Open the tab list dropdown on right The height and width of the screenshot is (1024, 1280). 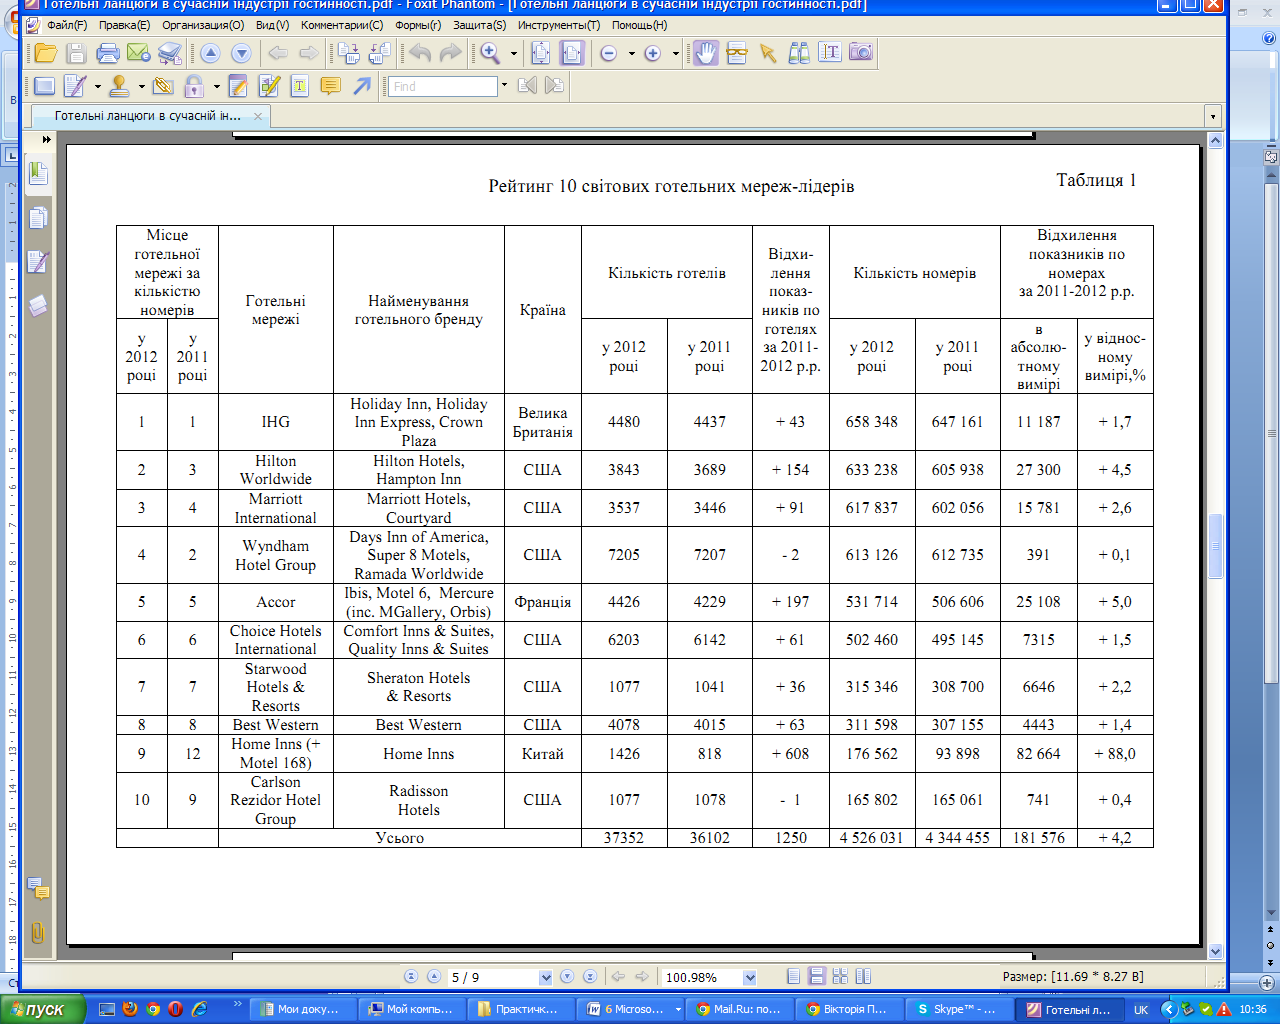pyautogui.click(x=1213, y=116)
